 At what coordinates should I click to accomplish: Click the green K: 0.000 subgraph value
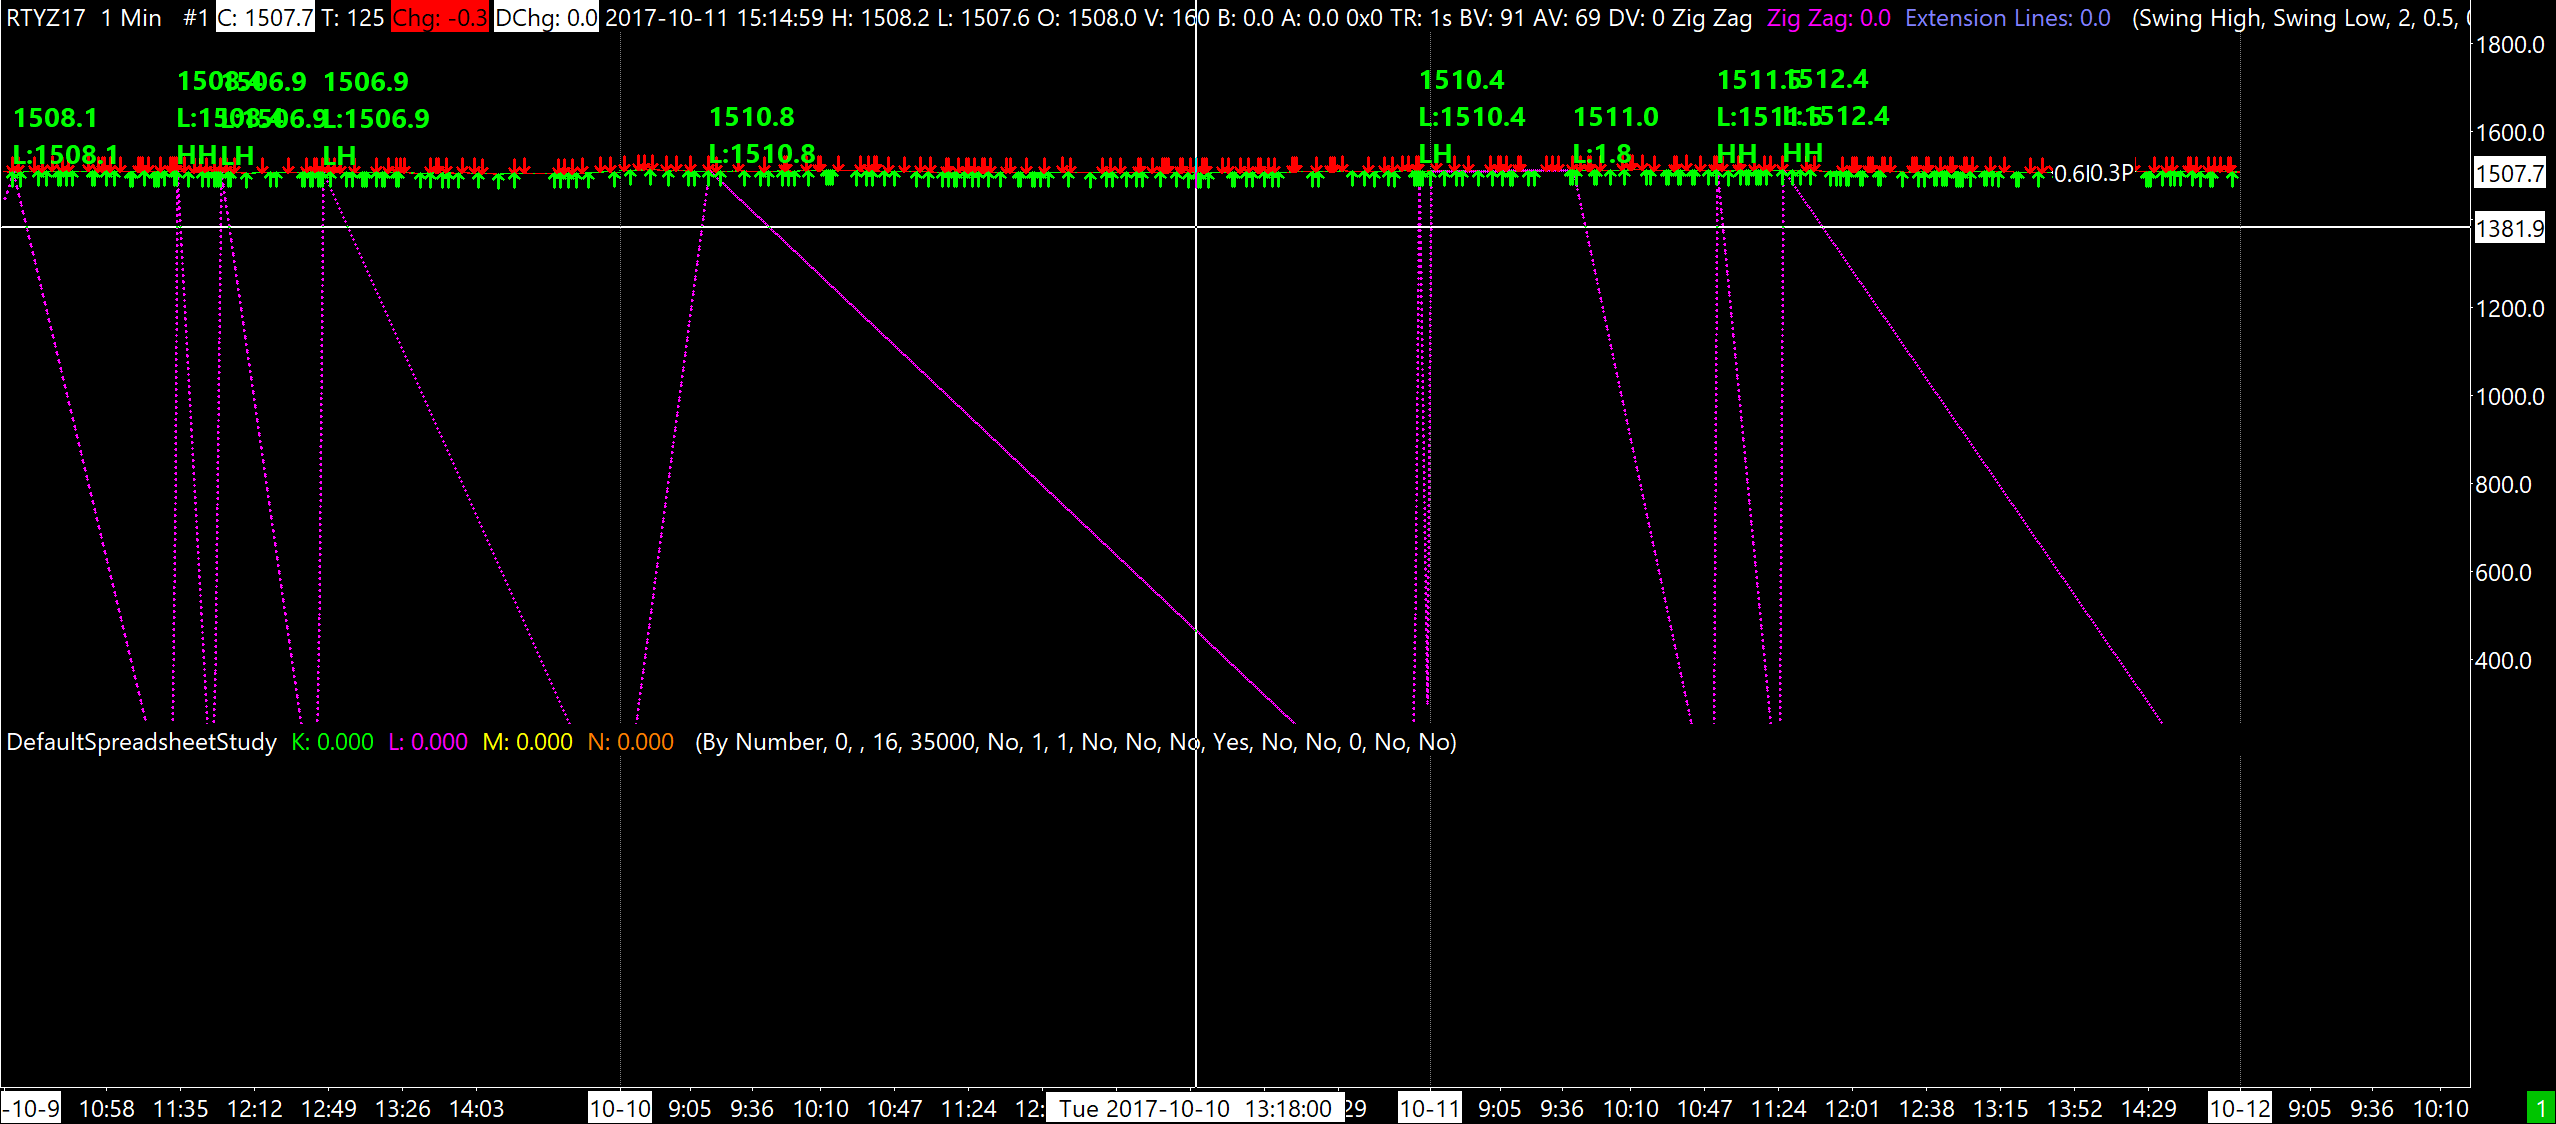pos(332,742)
